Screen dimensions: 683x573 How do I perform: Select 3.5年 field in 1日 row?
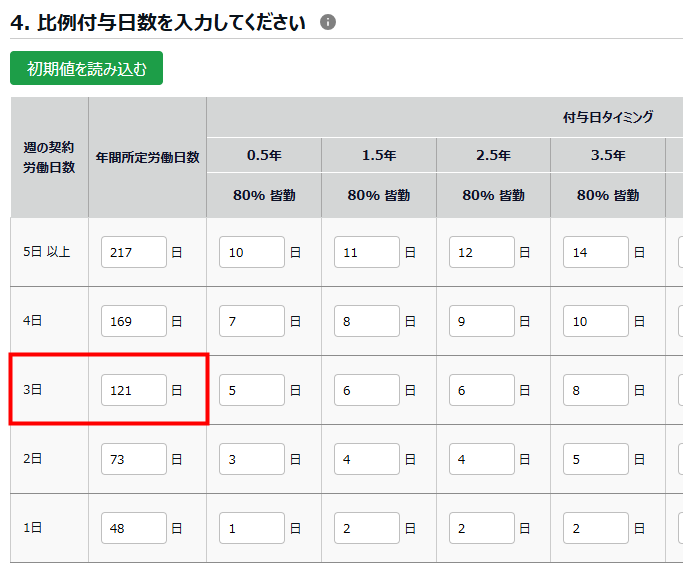[596, 528]
